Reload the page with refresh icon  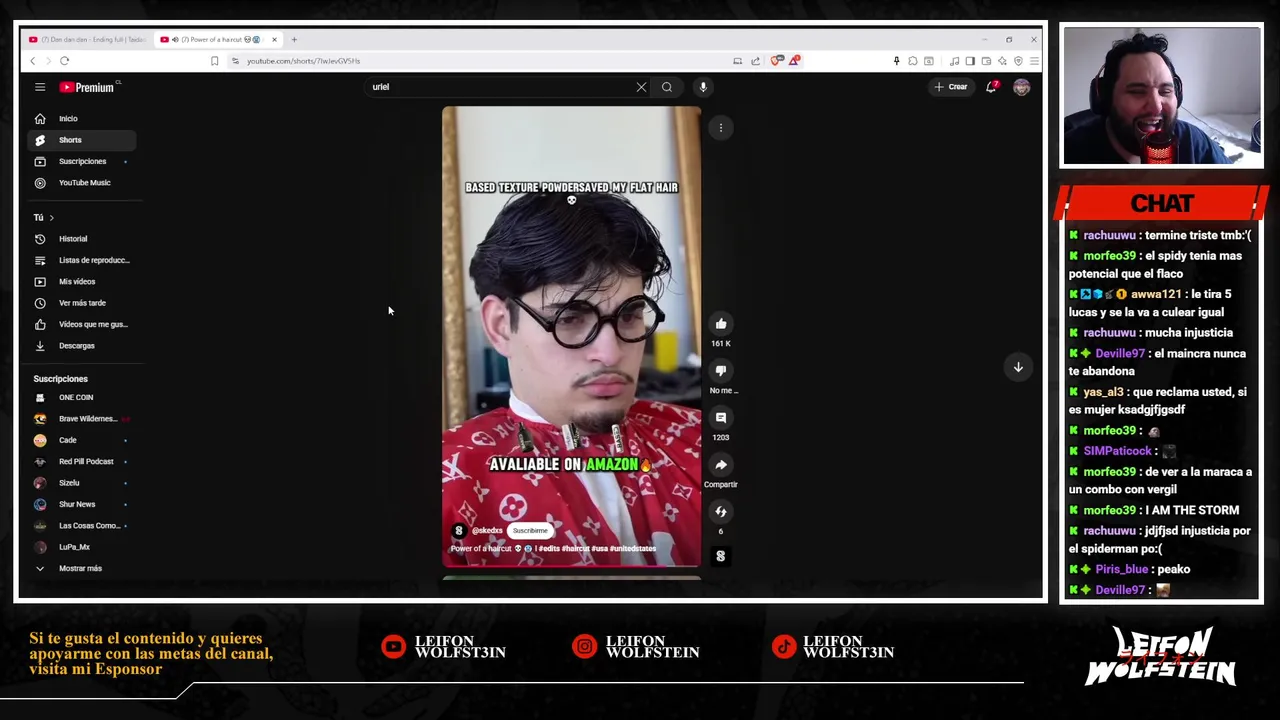coord(64,61)
